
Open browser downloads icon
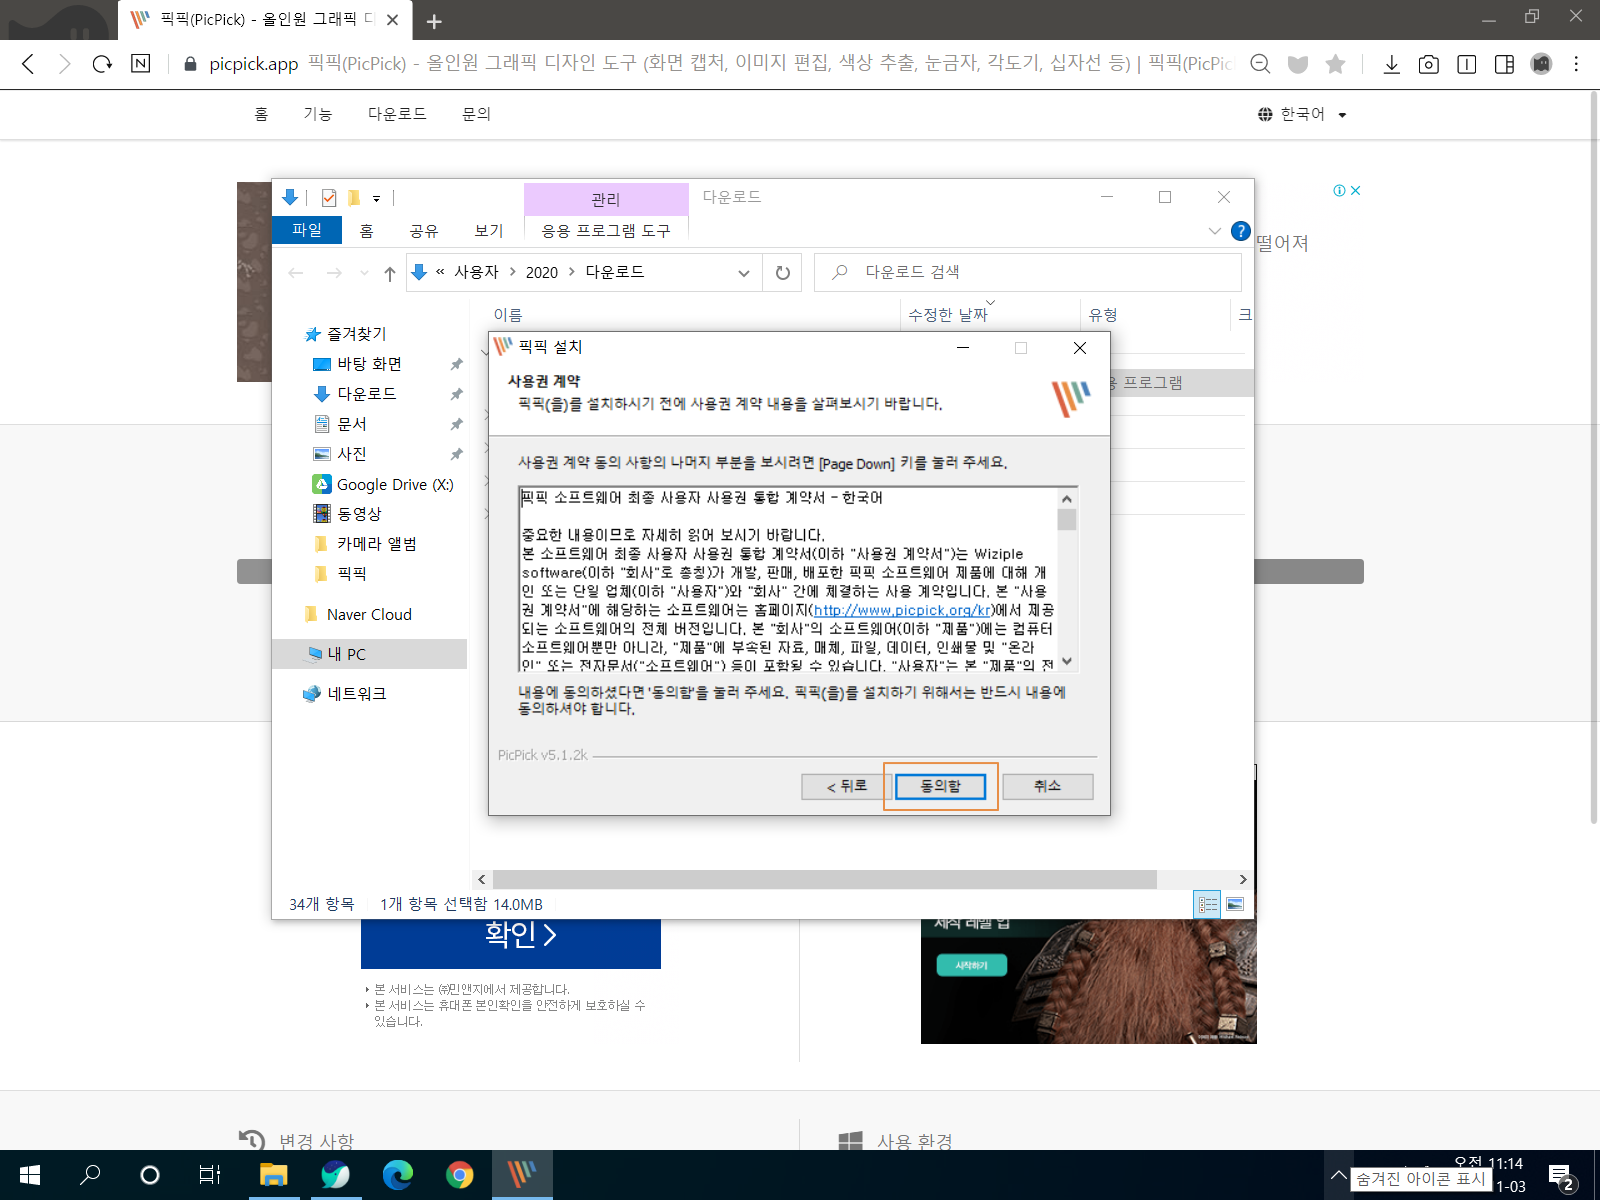[x=1391, y=64]
